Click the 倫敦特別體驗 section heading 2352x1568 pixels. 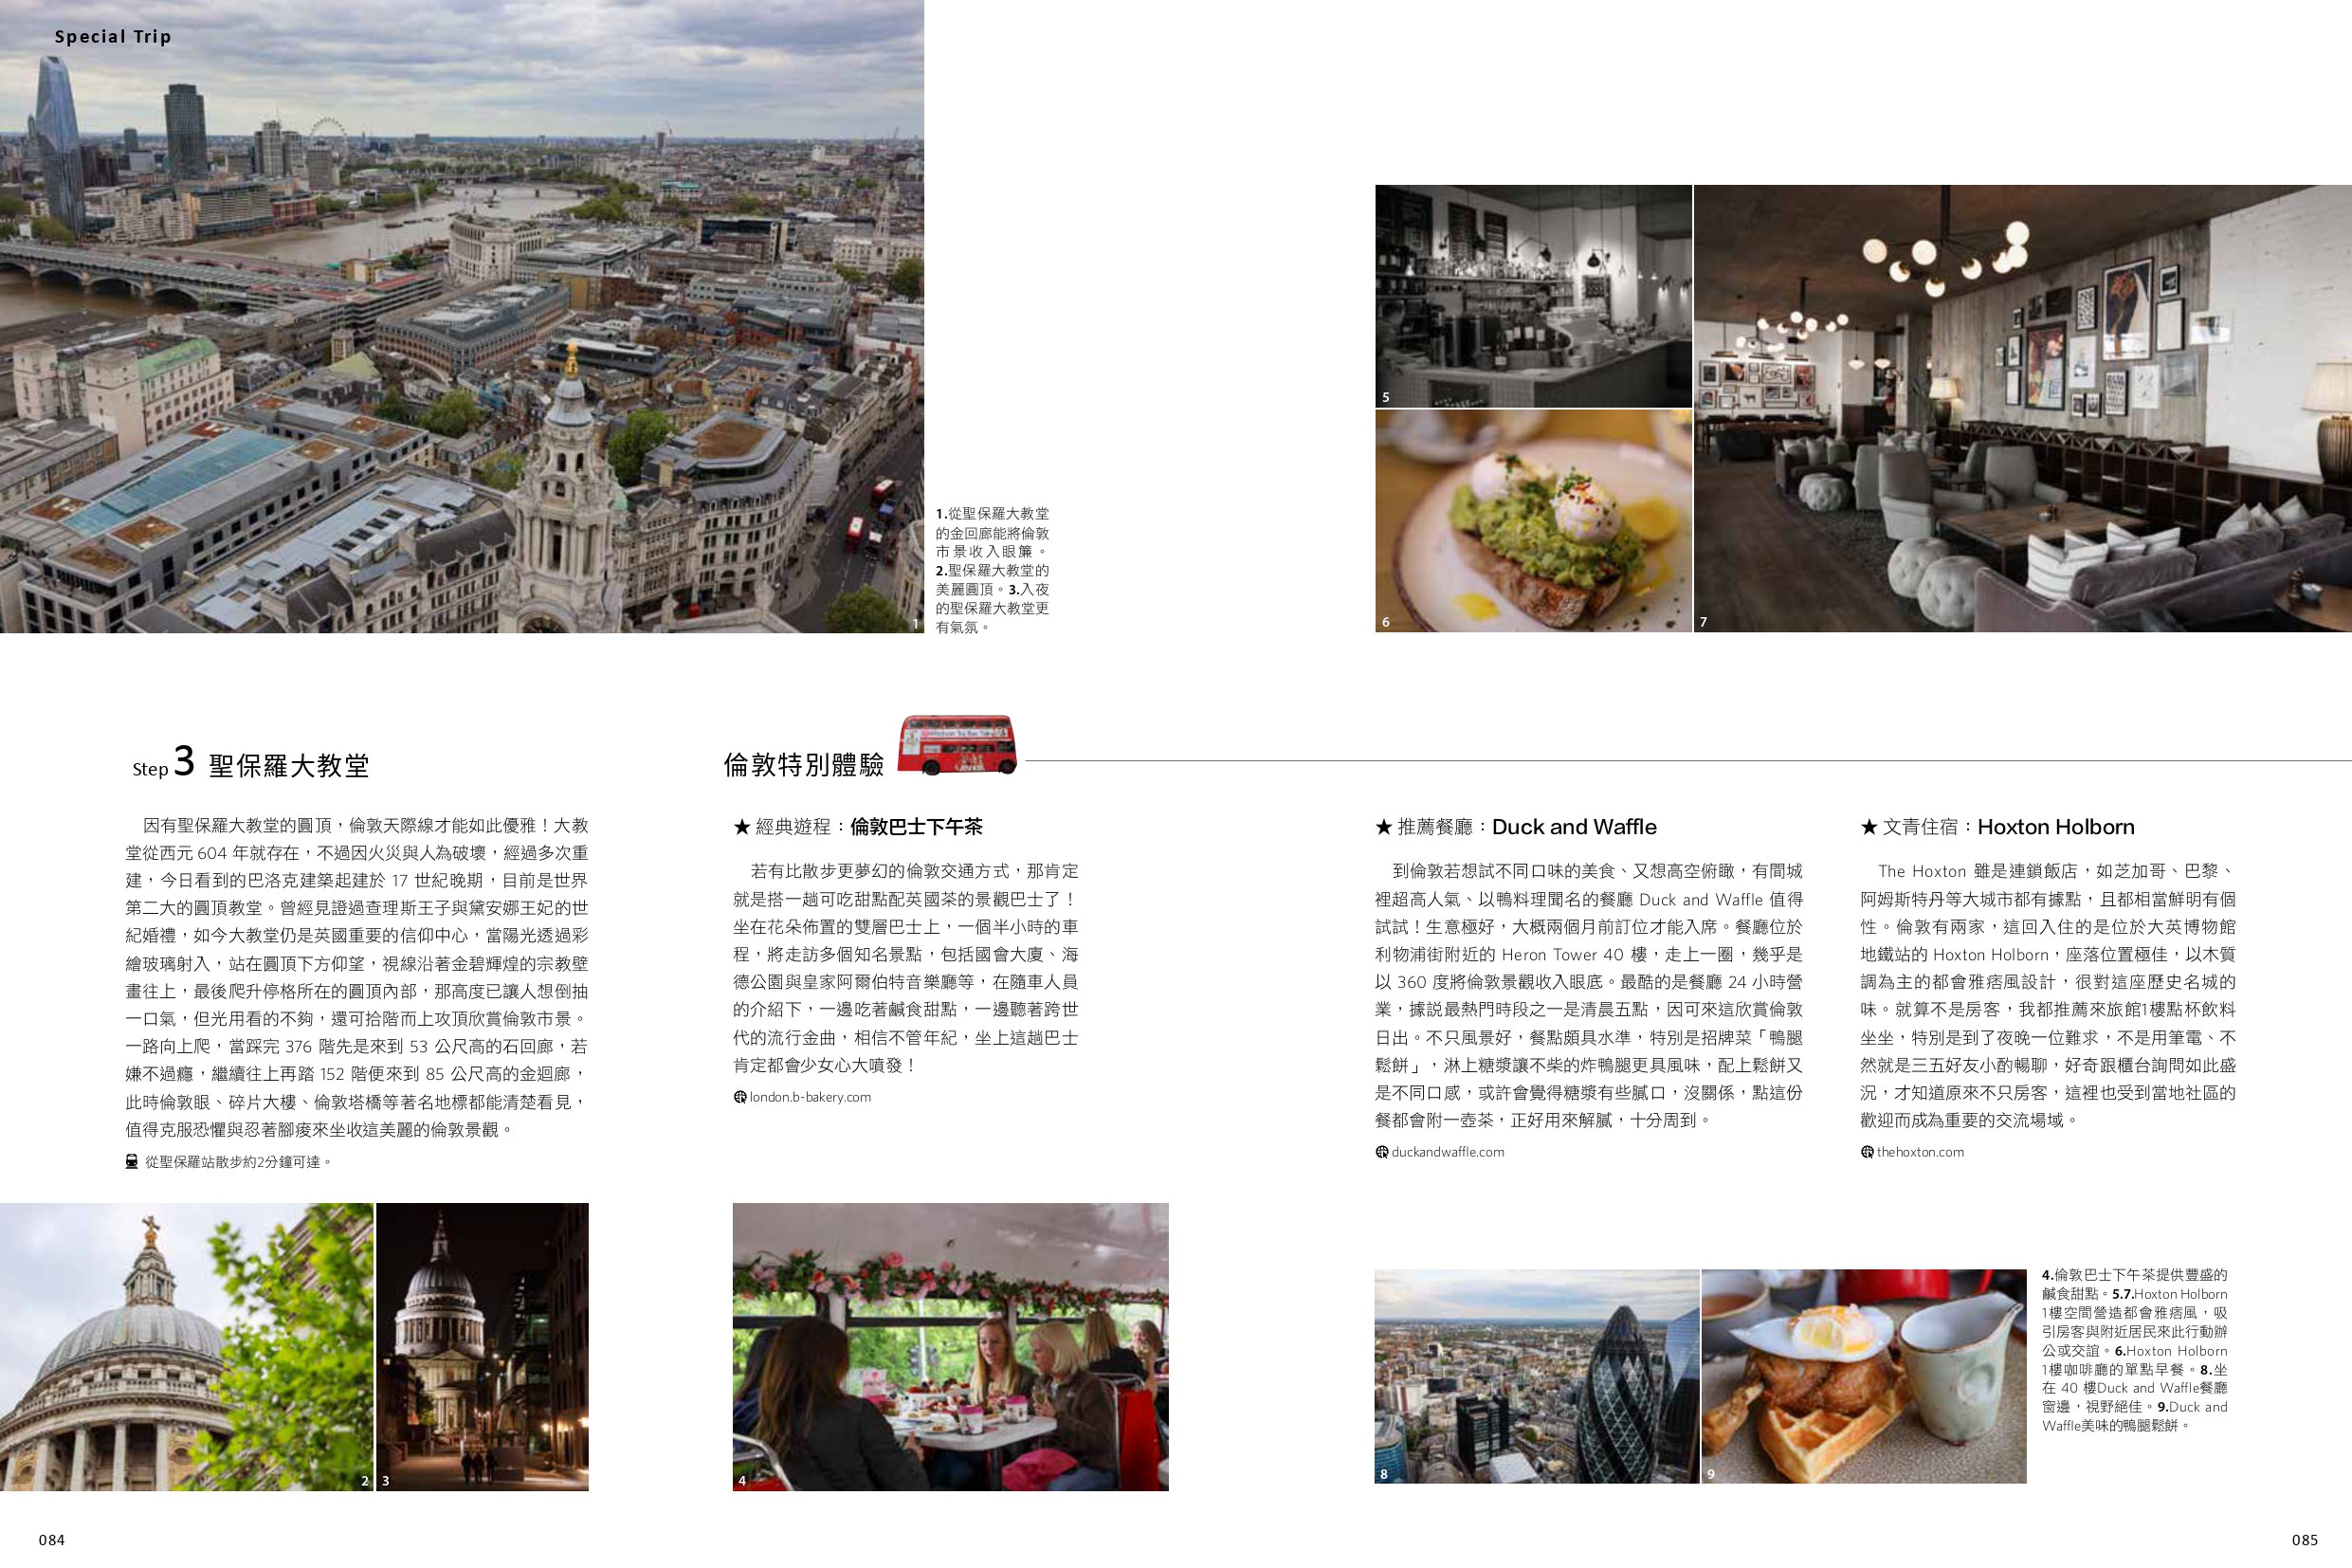[803, 765]
